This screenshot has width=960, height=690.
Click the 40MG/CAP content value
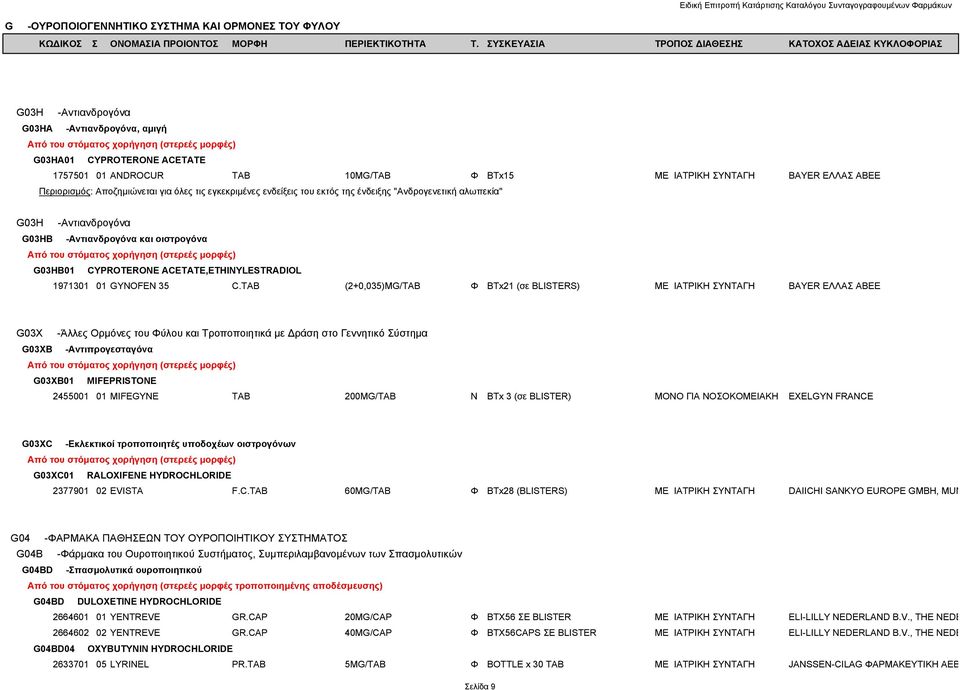click(x=368, y=633)
